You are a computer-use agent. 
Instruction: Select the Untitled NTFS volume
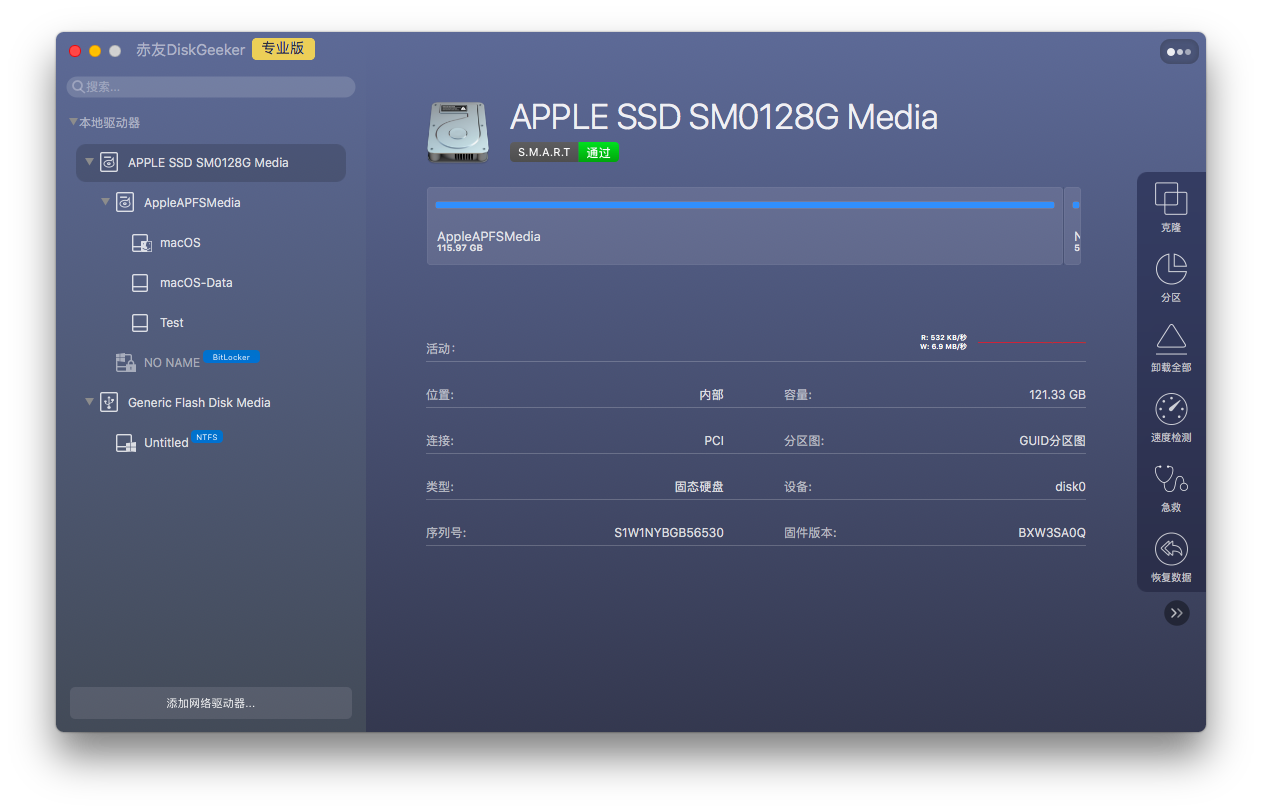click(x=165, y=443)
